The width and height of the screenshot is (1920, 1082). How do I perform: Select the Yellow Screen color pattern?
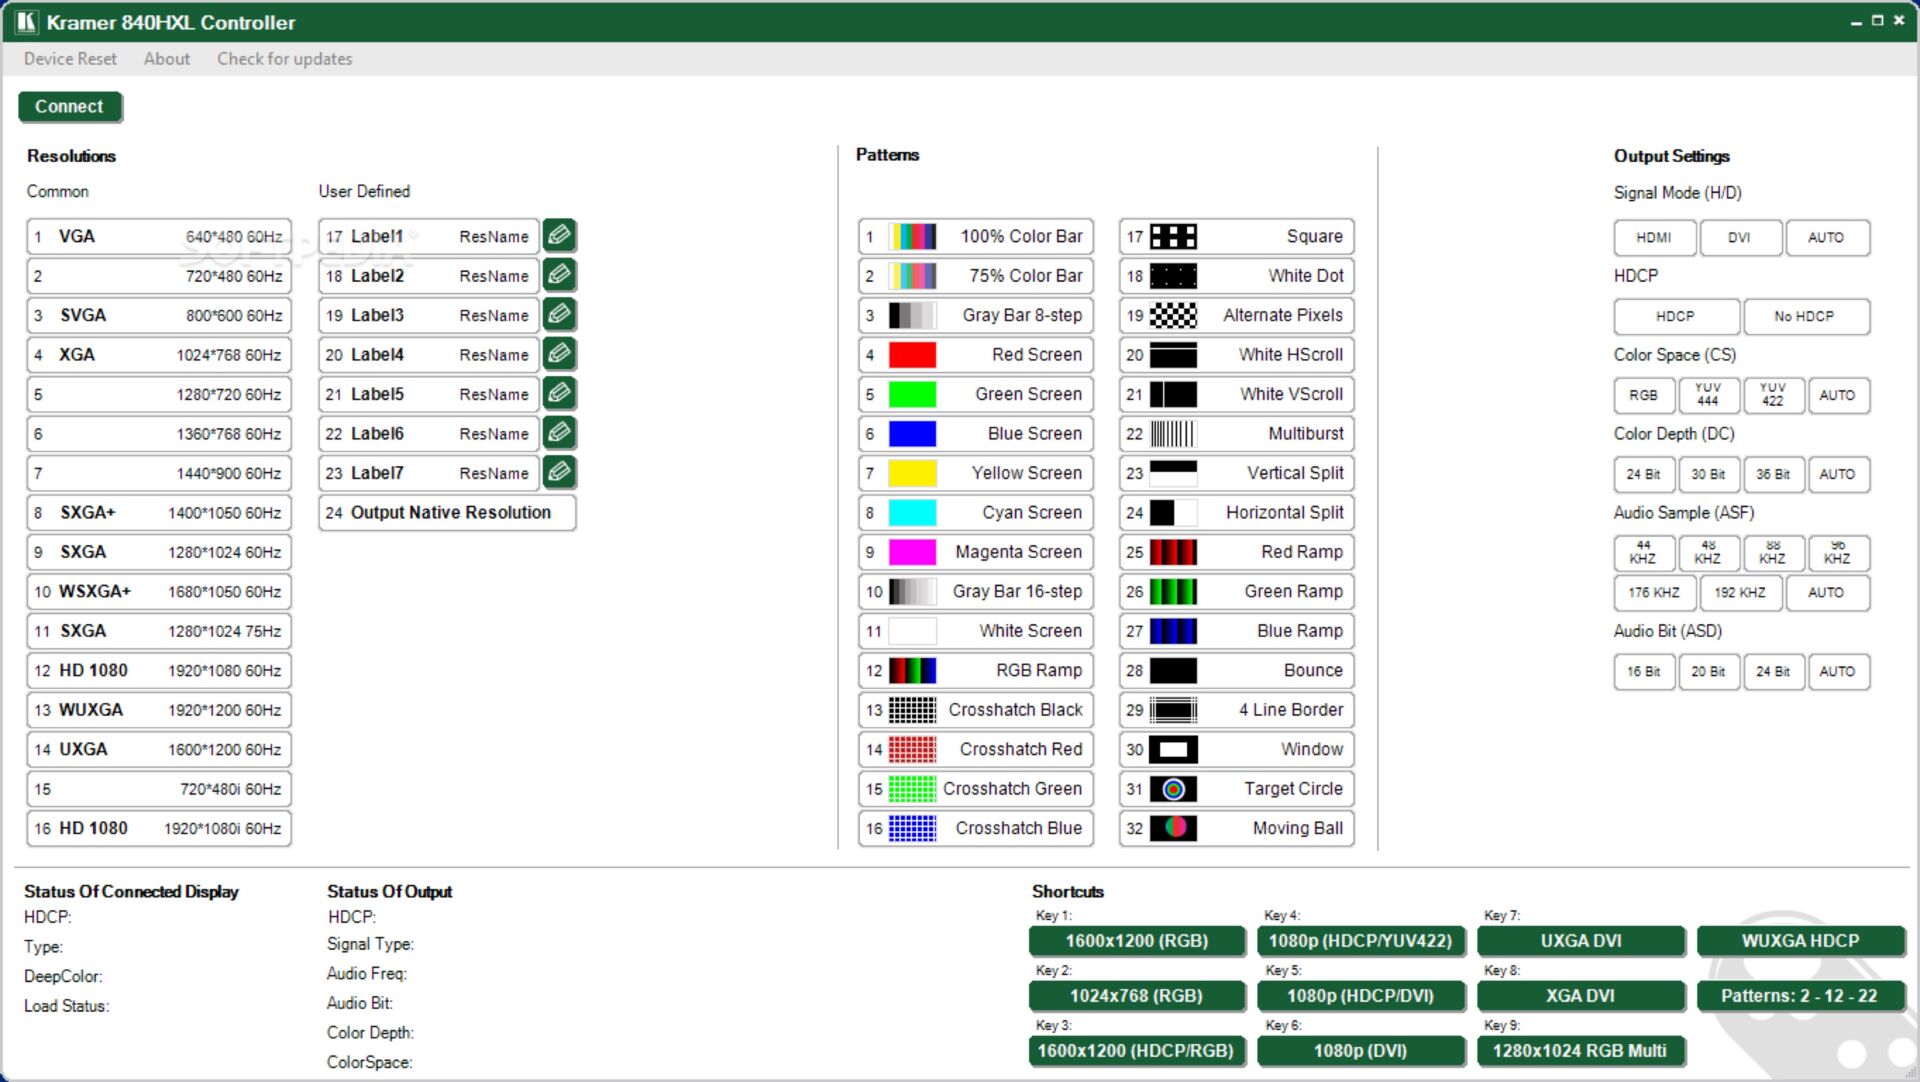(x=975, y=473)
